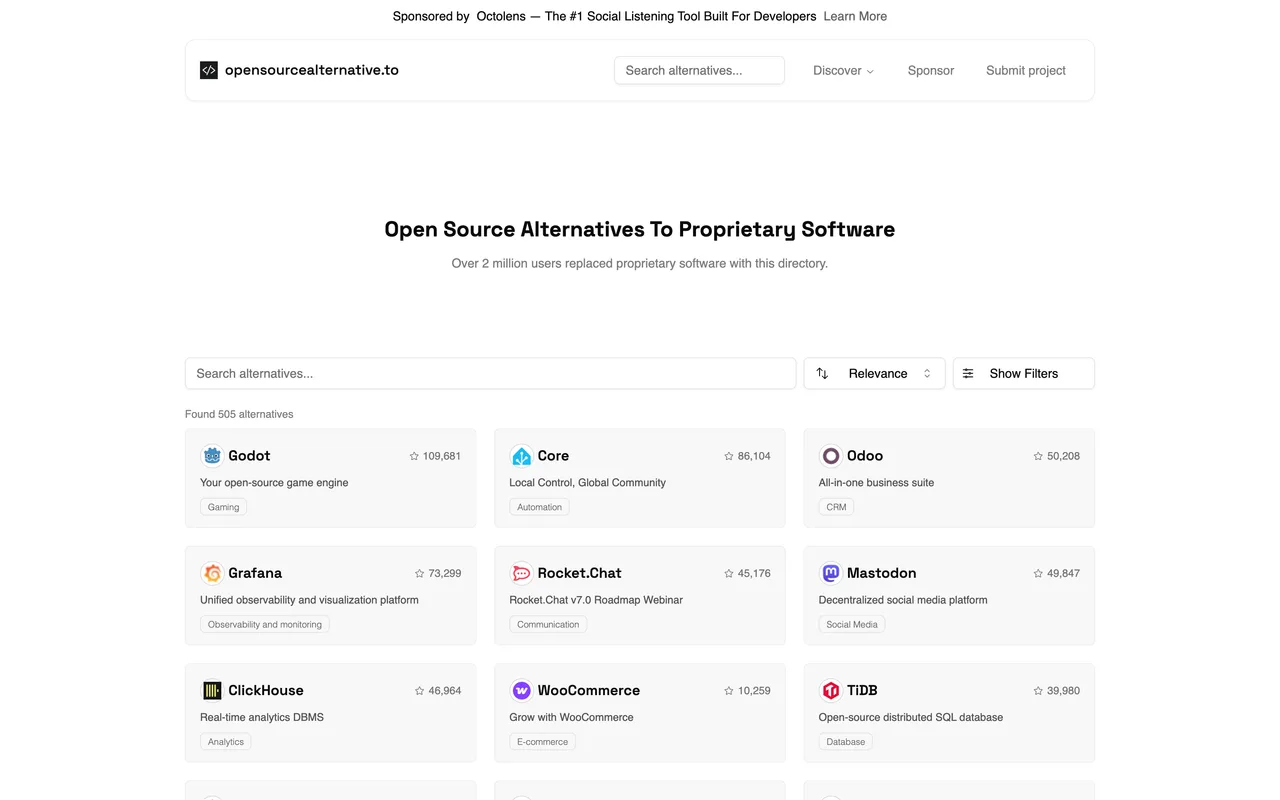The height and width of the screenshot is (800, 1280).
Task: Click 'Real-time analytics DBMS' description
Action: [262, 717]
